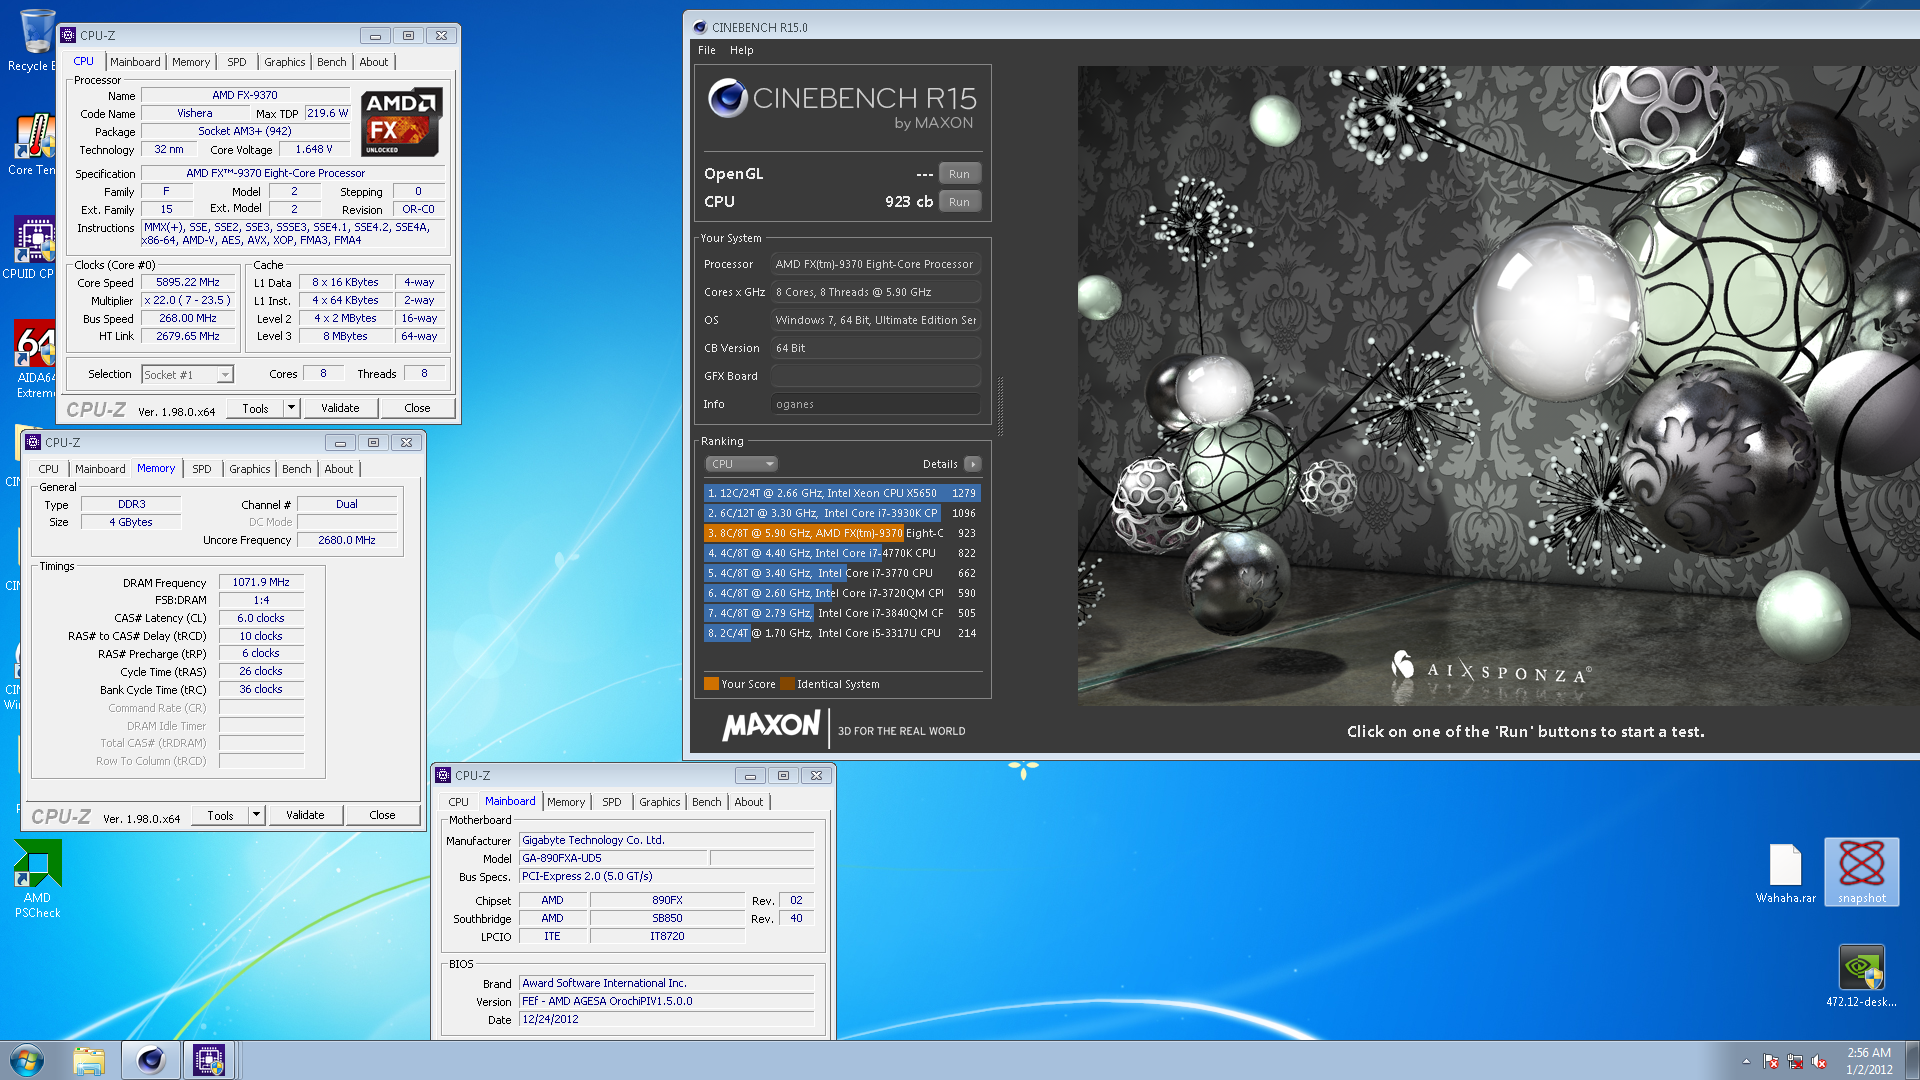
Task: Click the rendered AIXSPONZA scene image
Action: click(x=1498, y=386)
